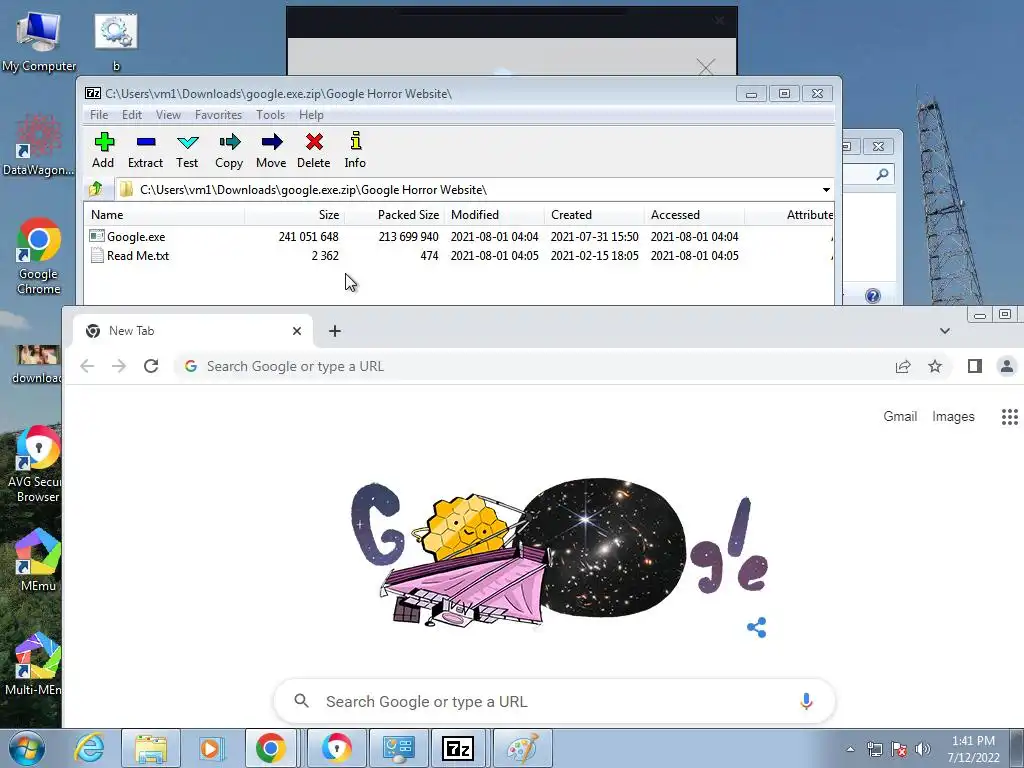Open the View menu in 7-Zip
Image resolution: width=1024 pixels, height=768 pixels.
tap(168, 115)
